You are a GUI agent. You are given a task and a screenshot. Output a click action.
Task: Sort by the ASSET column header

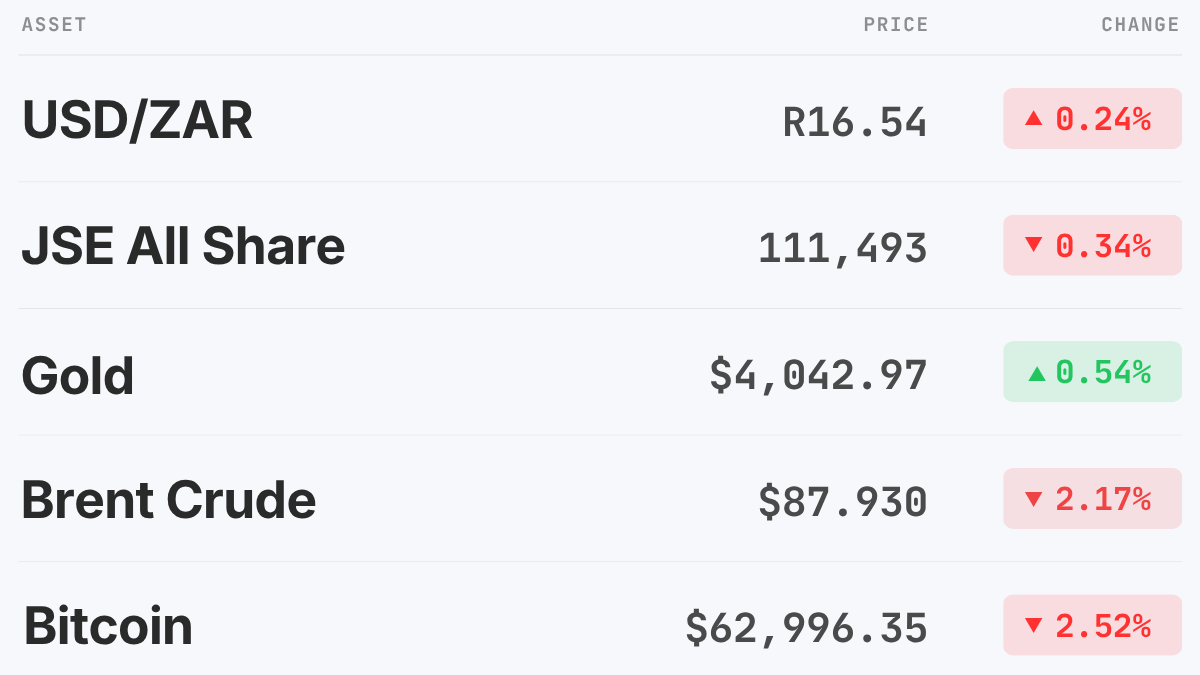[x=54, y=25]
